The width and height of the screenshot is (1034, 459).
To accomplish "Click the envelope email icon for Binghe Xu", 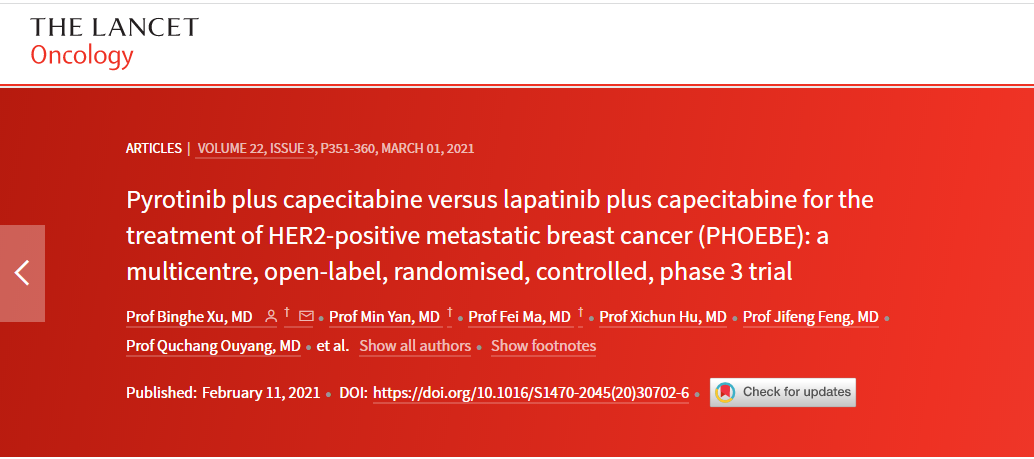I will tap(306, 317).
